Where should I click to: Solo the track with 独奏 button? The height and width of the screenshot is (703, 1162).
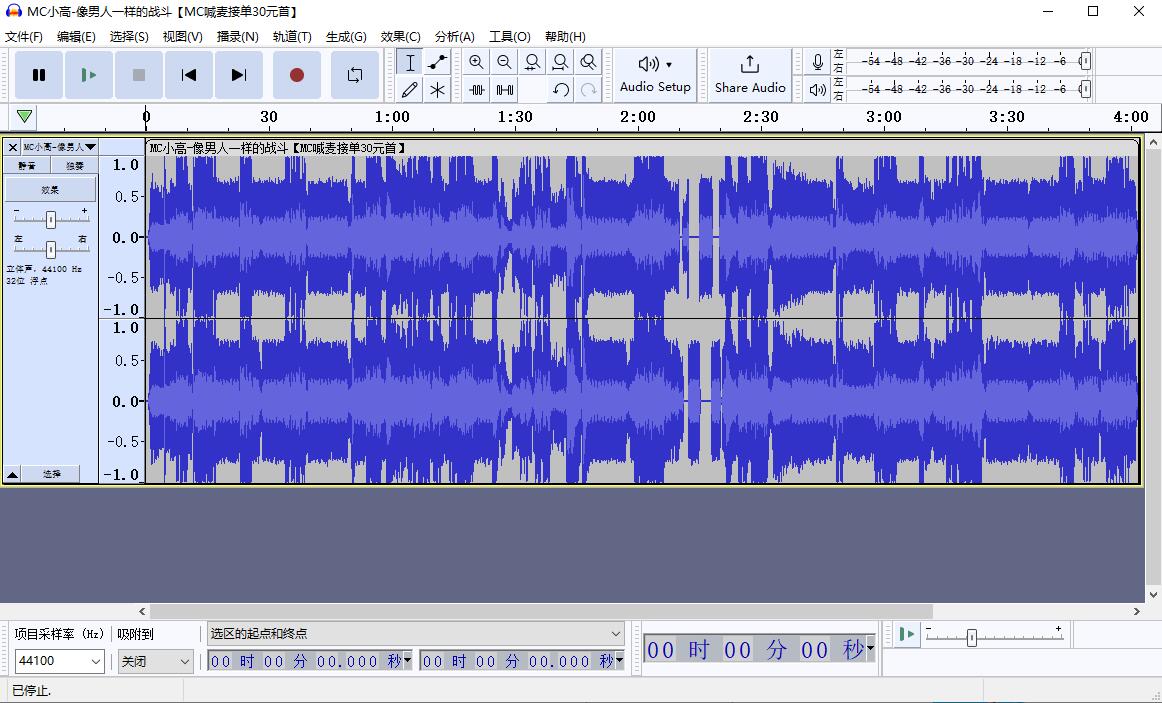coord(75,166)
